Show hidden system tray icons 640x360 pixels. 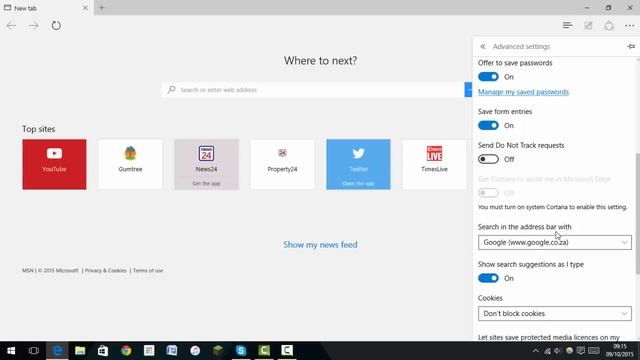[536, 351]
